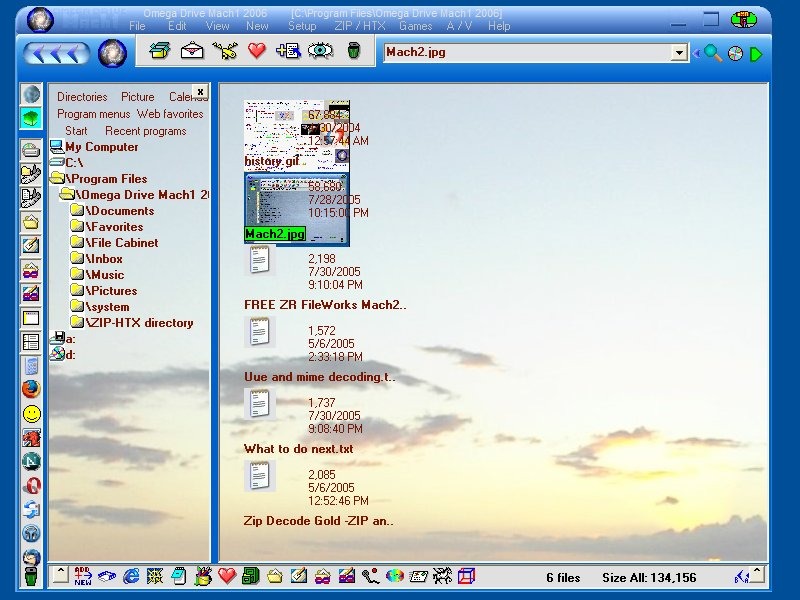The height and width of the screenshot is (600, 800).
Task: Open the Setup menu
Action: tap(302, 26)
